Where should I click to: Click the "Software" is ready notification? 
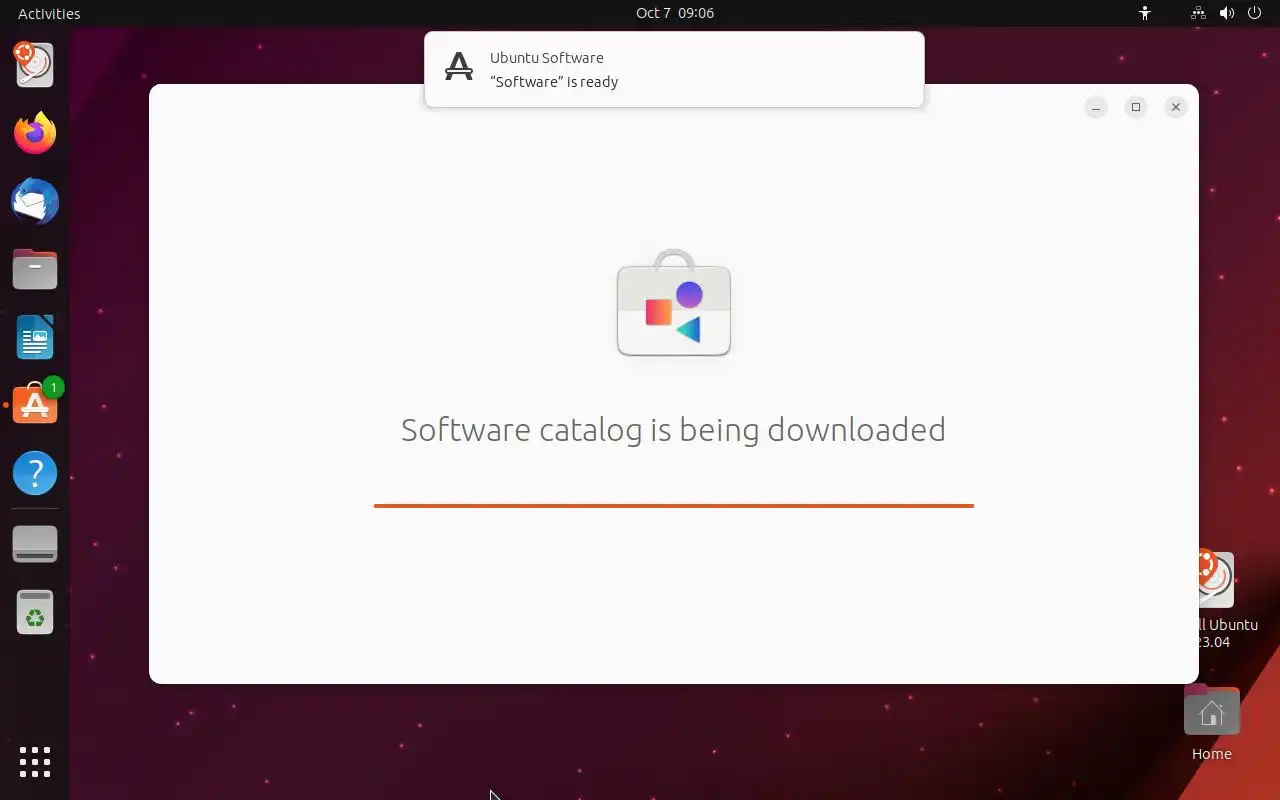click(x=674, y=69)
